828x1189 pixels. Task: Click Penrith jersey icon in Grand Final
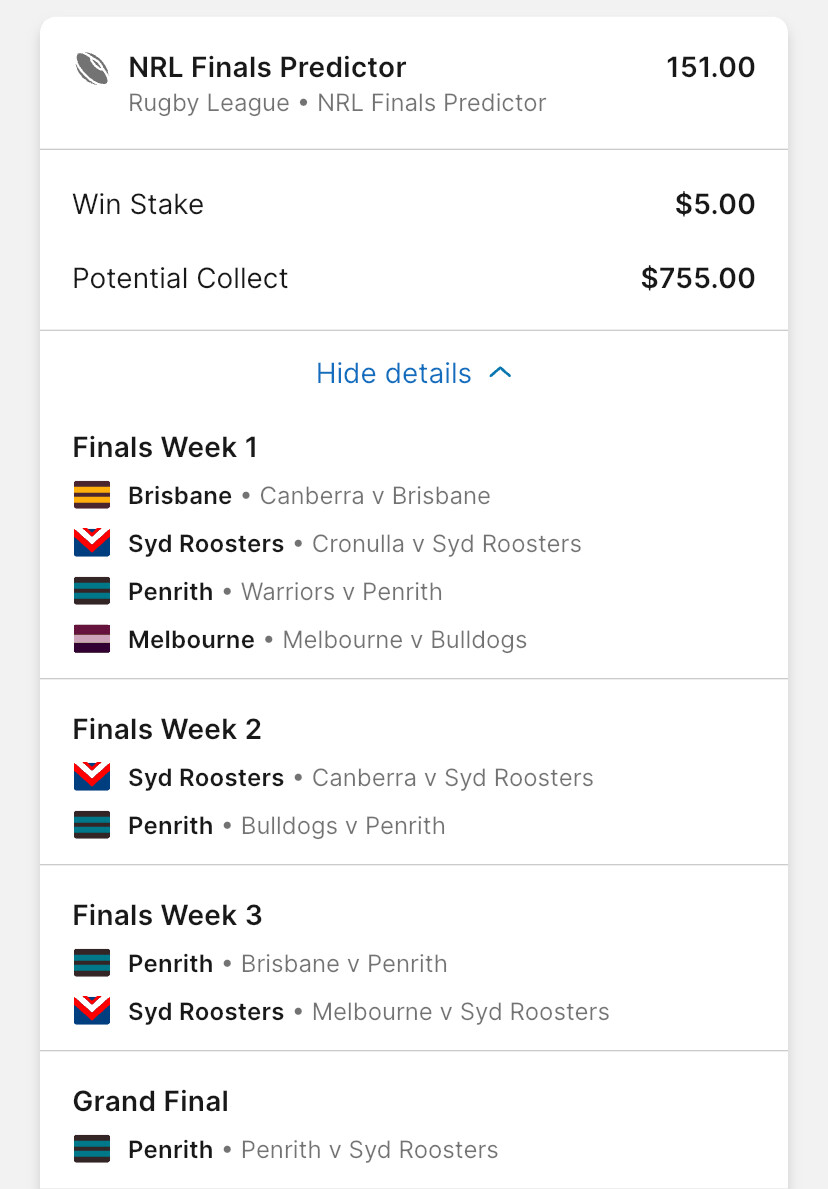pyautogui.click(x=92, y=1150)
